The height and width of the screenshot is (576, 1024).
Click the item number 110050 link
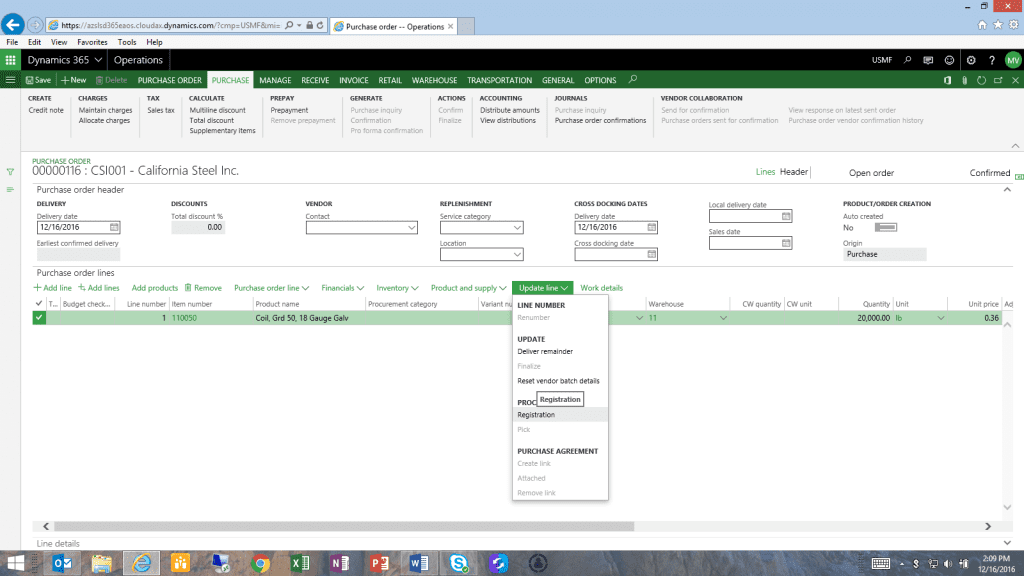pos(184,318)
